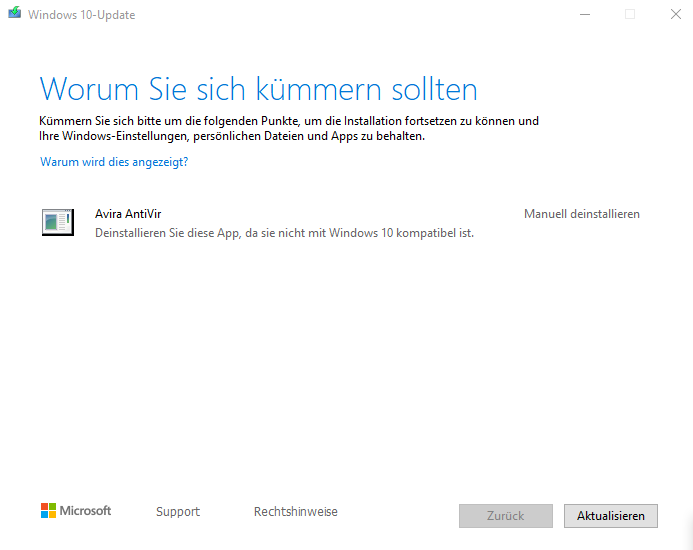This screenshot has height=550, width=693.
Task: Minimize the Windows 10-Update window
Action: (585, 14)
